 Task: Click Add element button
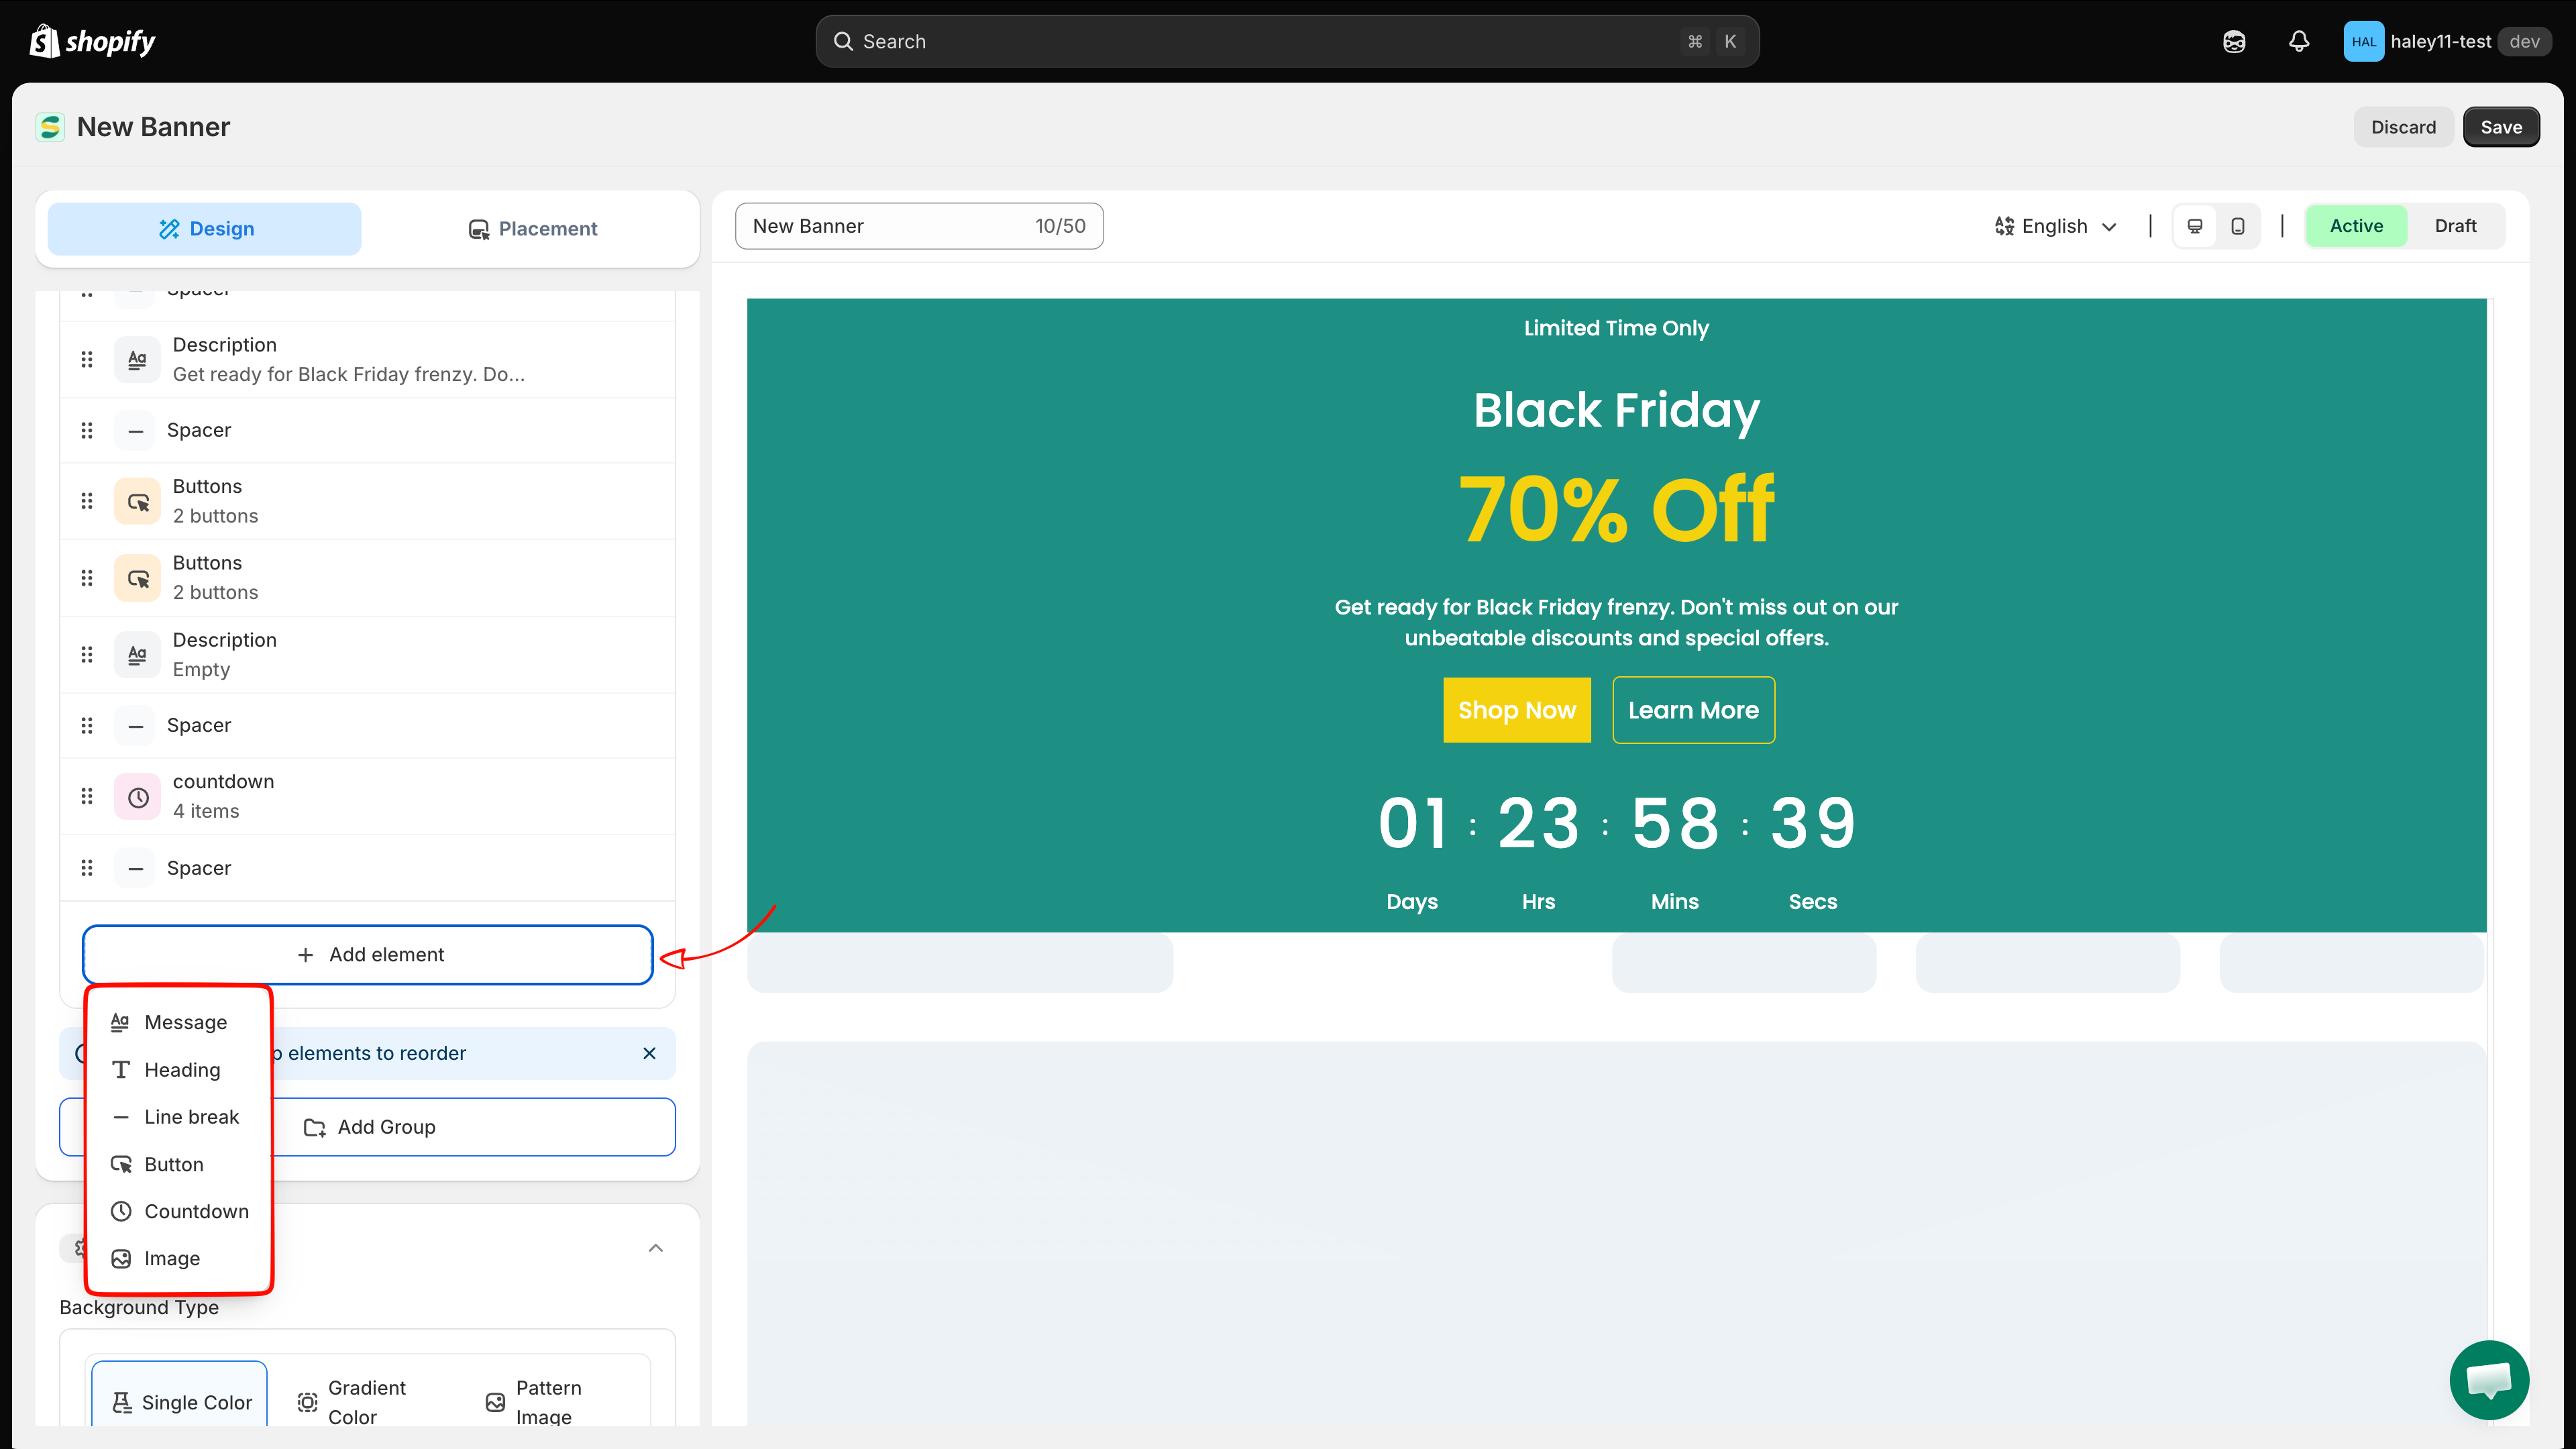(368, 955)
